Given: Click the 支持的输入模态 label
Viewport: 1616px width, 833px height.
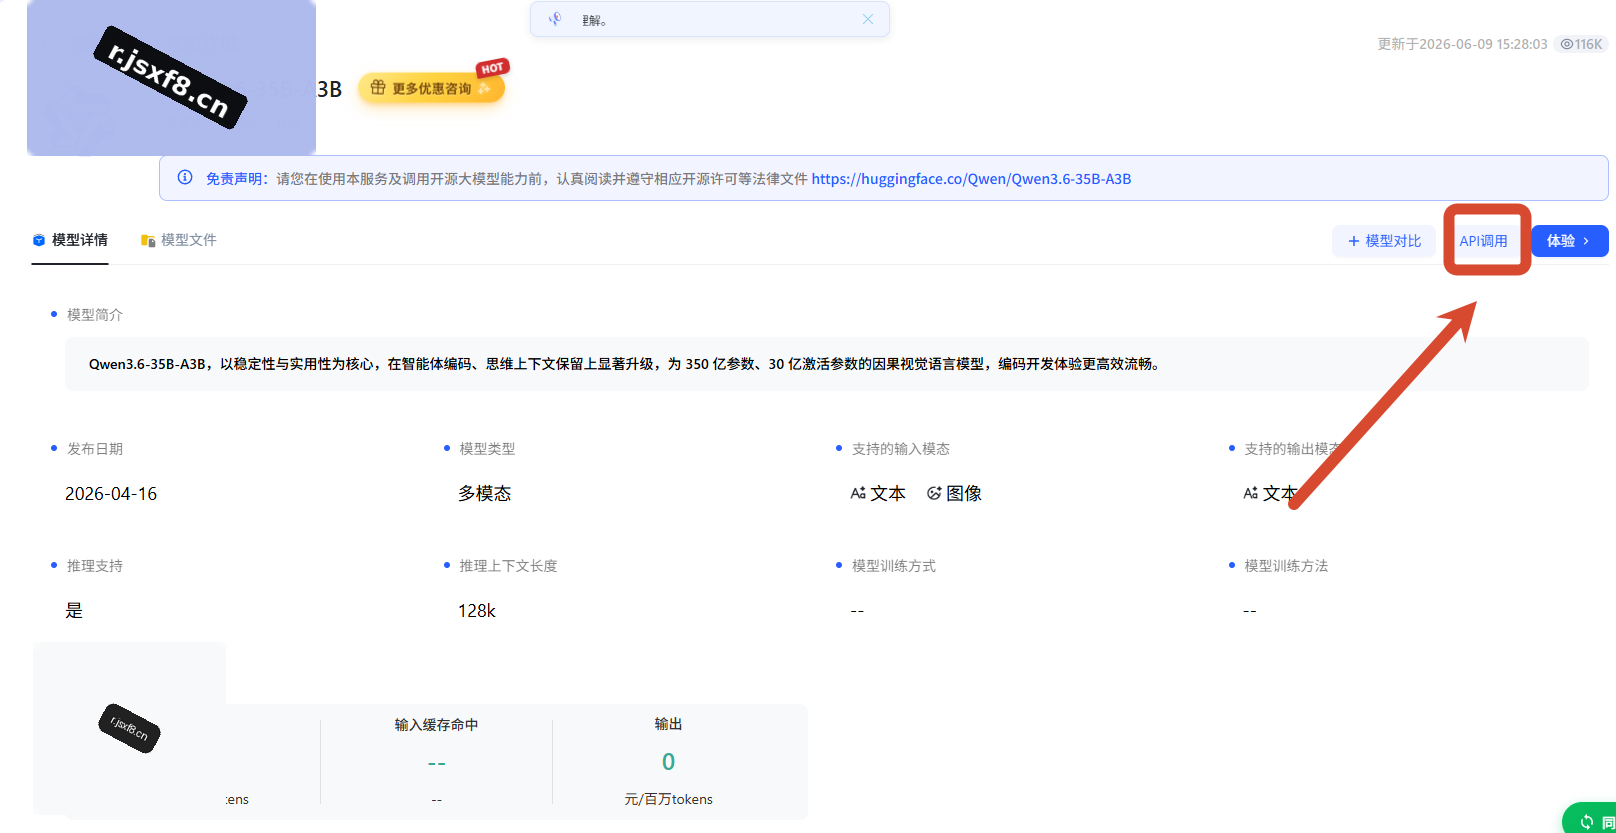Looking at the screenshot, I should pos(901,449).
